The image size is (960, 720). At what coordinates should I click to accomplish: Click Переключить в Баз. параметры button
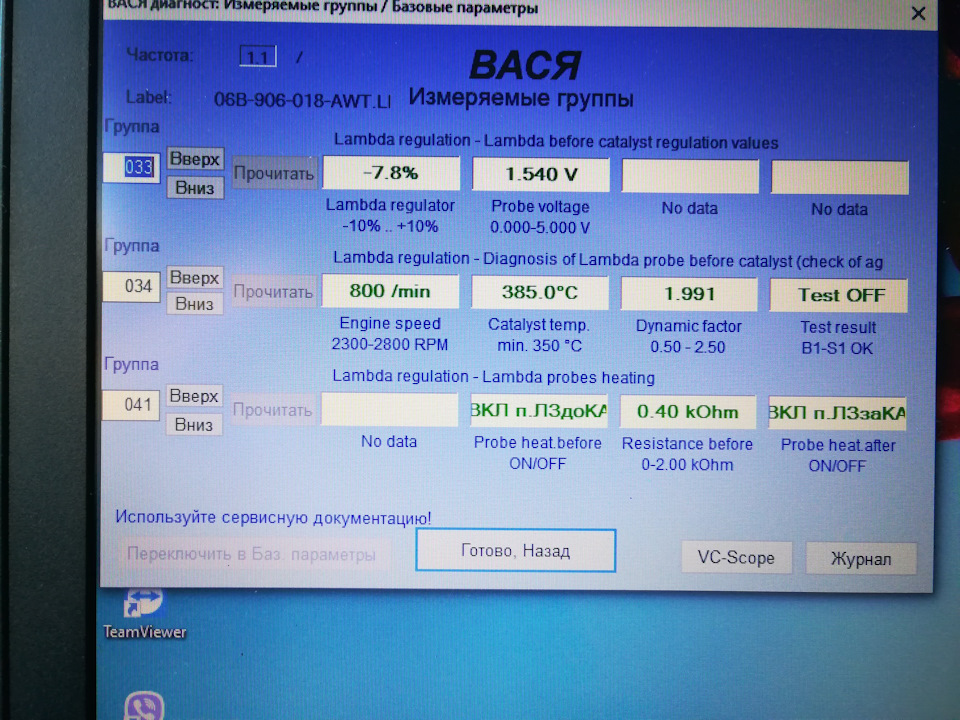click(252, 554)
